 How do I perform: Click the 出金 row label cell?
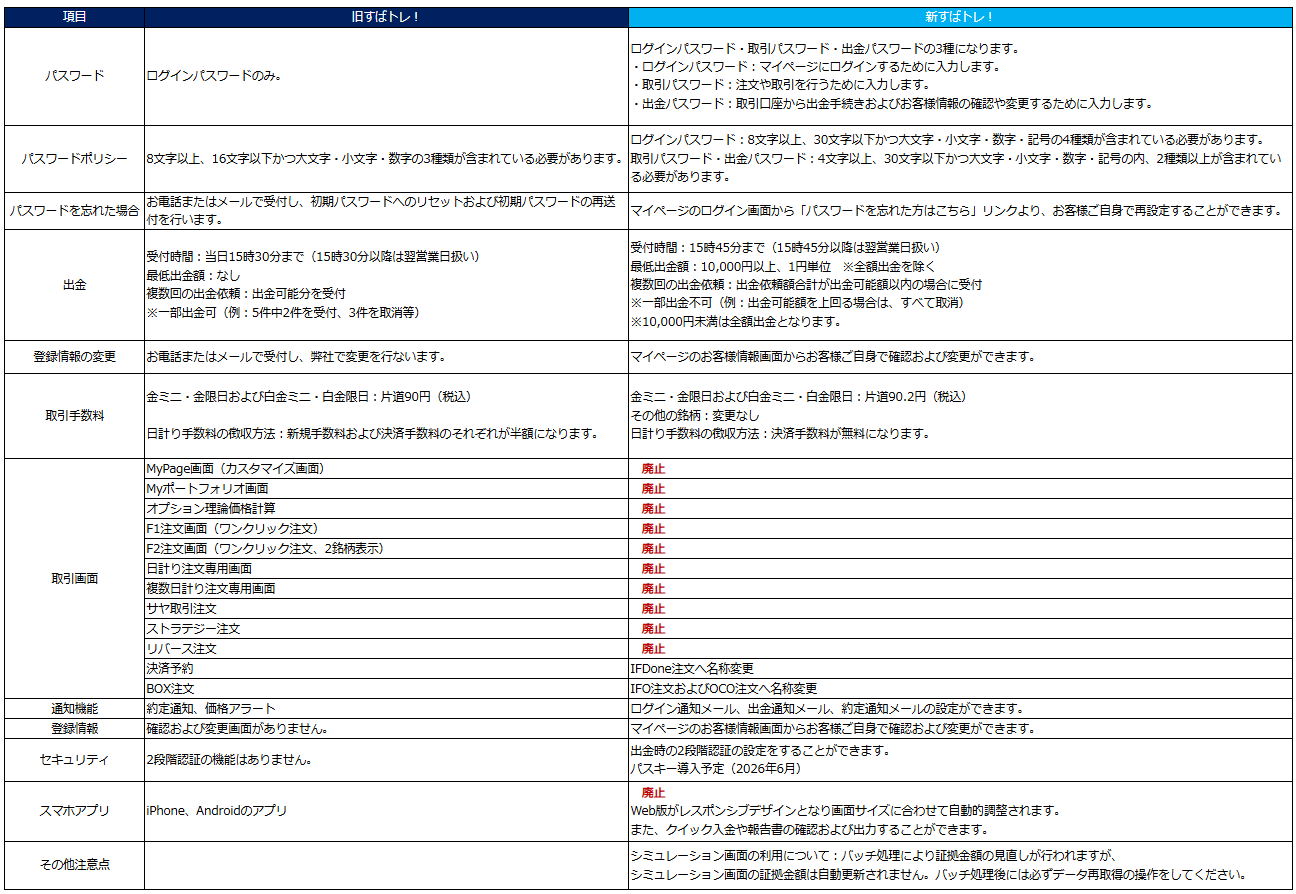tap(74, 285)
